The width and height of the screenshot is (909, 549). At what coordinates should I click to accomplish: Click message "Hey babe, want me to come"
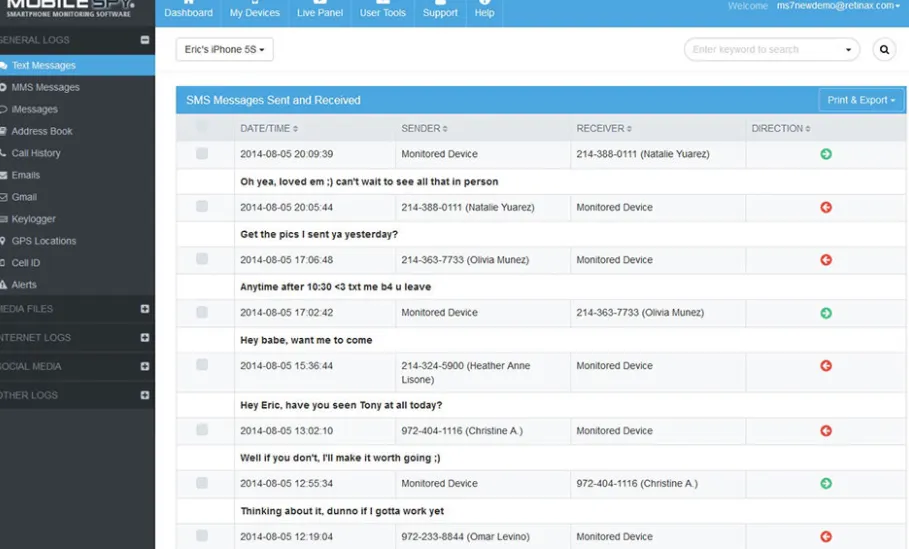pyautogui.click(x=306, y=340)
